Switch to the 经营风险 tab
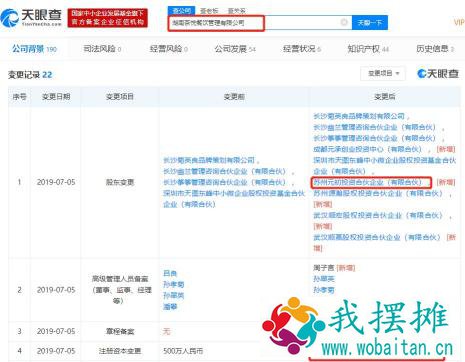 pos(169,49)
